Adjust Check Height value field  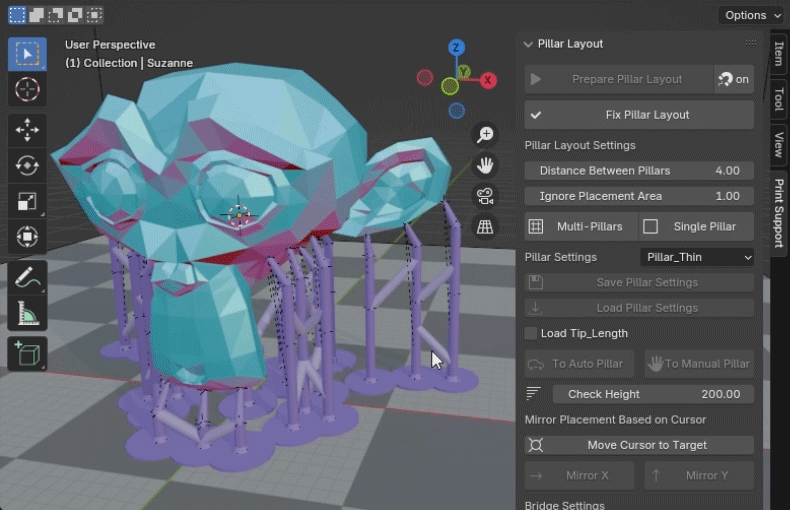(653, 394)
